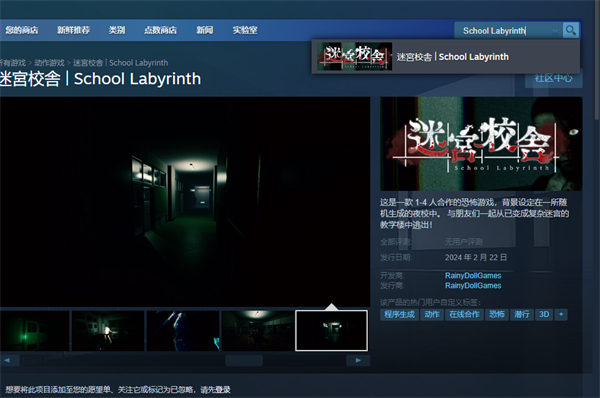
Task: Clear the search box with the x icon
Action: pos(555,32)
